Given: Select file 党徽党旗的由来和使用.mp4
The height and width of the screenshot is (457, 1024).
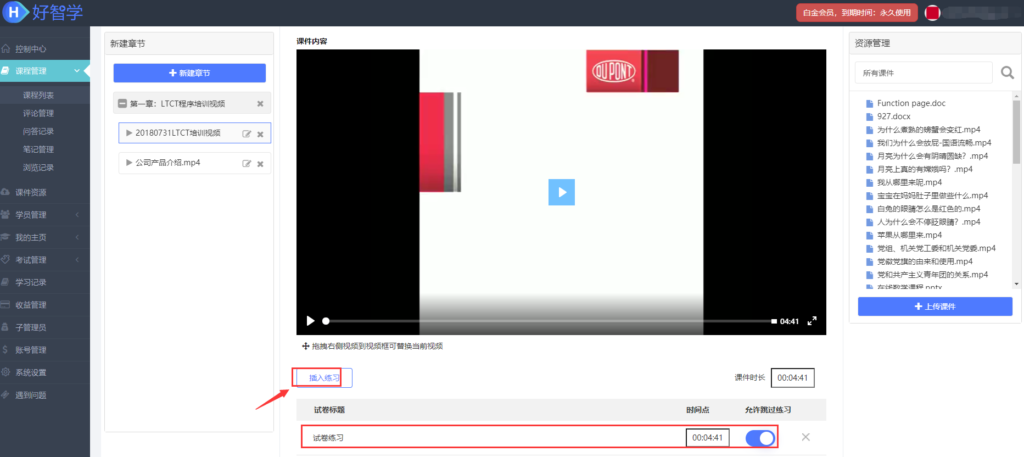Looking at the screenshot, I should (925, 261).
